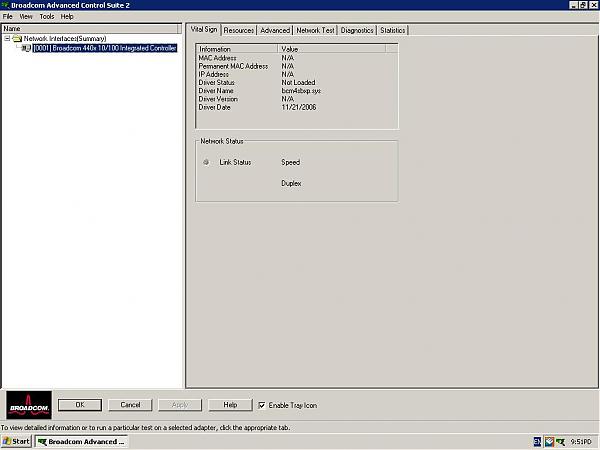Viewport: 600px width, 450px height.
Task: Select Broadcom 440x 10/100 Integrated Controller
Action: [x=105, y=48]
